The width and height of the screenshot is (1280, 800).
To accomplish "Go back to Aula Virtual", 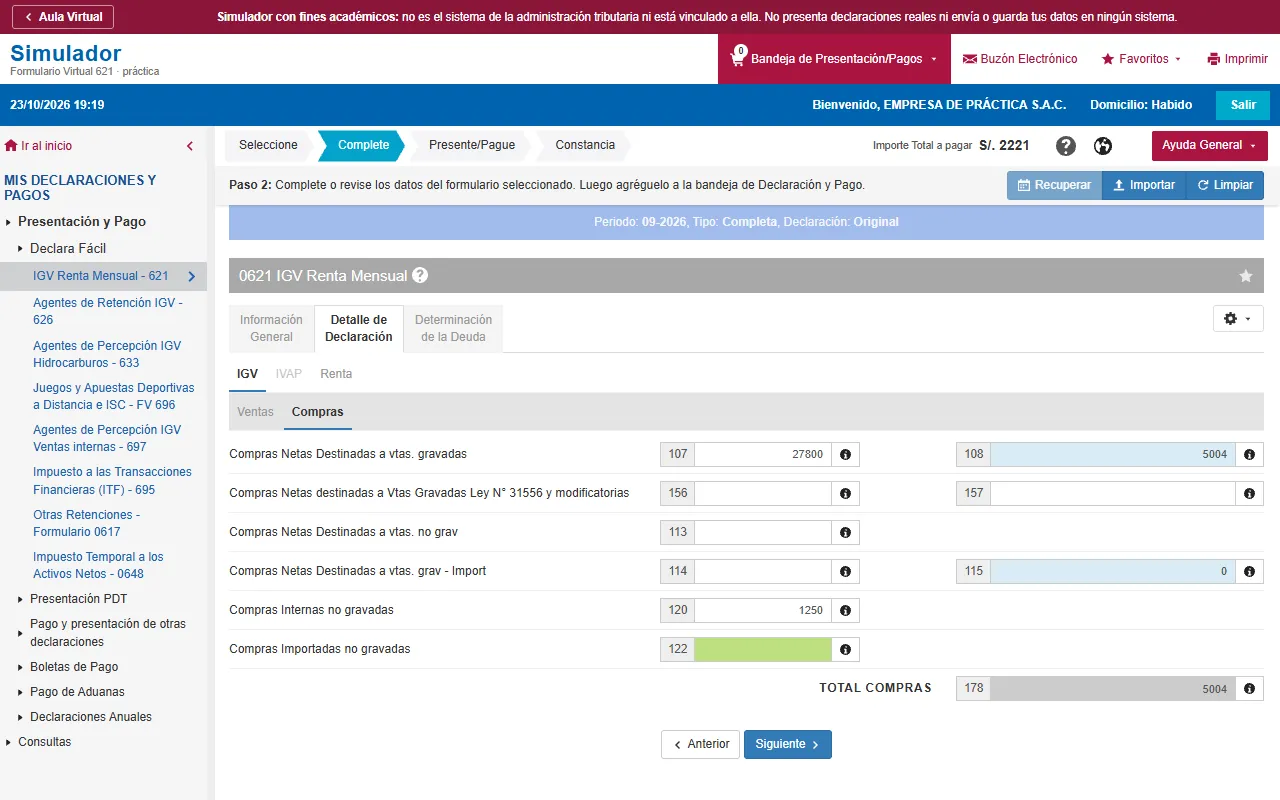I will 63,17.
